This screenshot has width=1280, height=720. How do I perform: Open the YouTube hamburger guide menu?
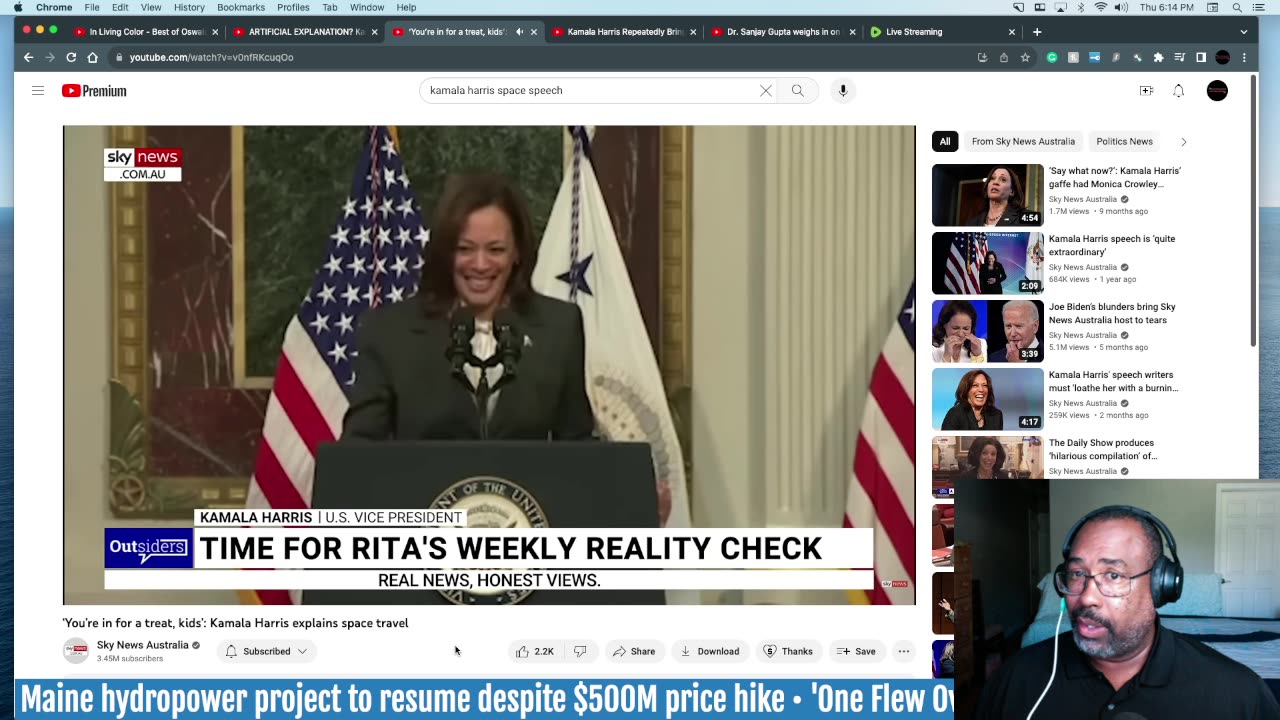(x=38, y=91)
